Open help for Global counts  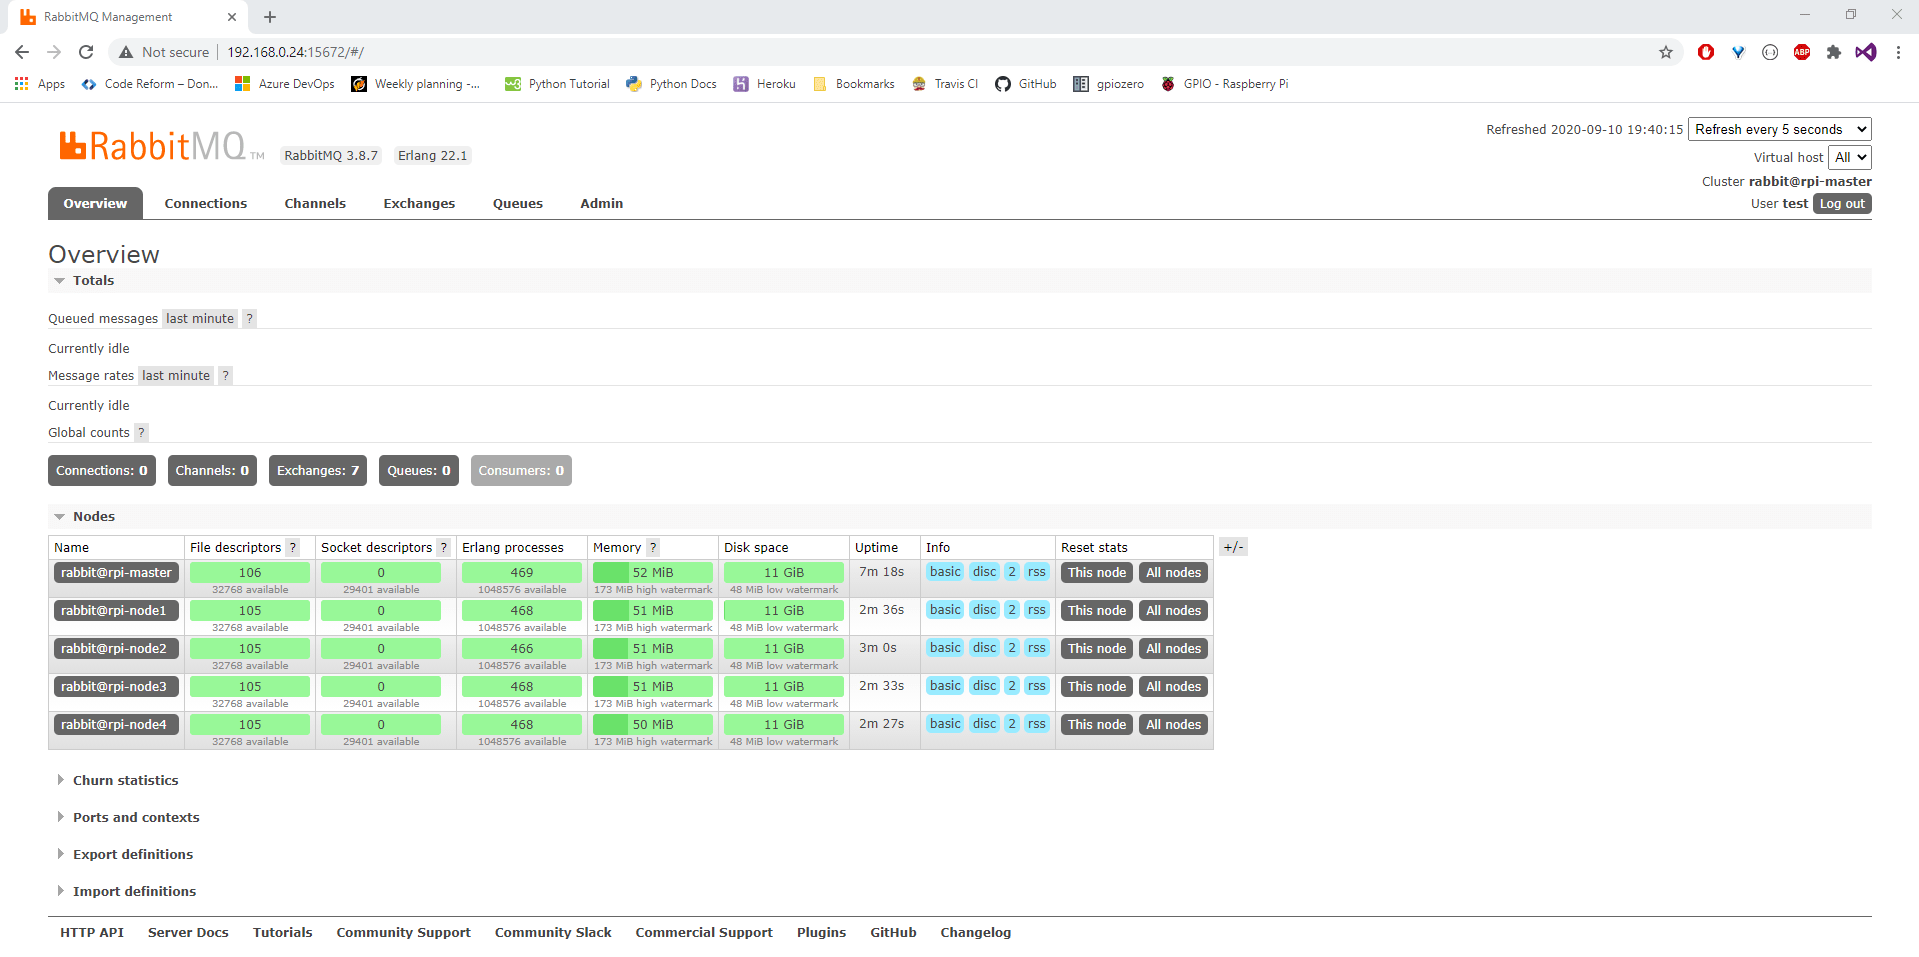tap(141, 433)
